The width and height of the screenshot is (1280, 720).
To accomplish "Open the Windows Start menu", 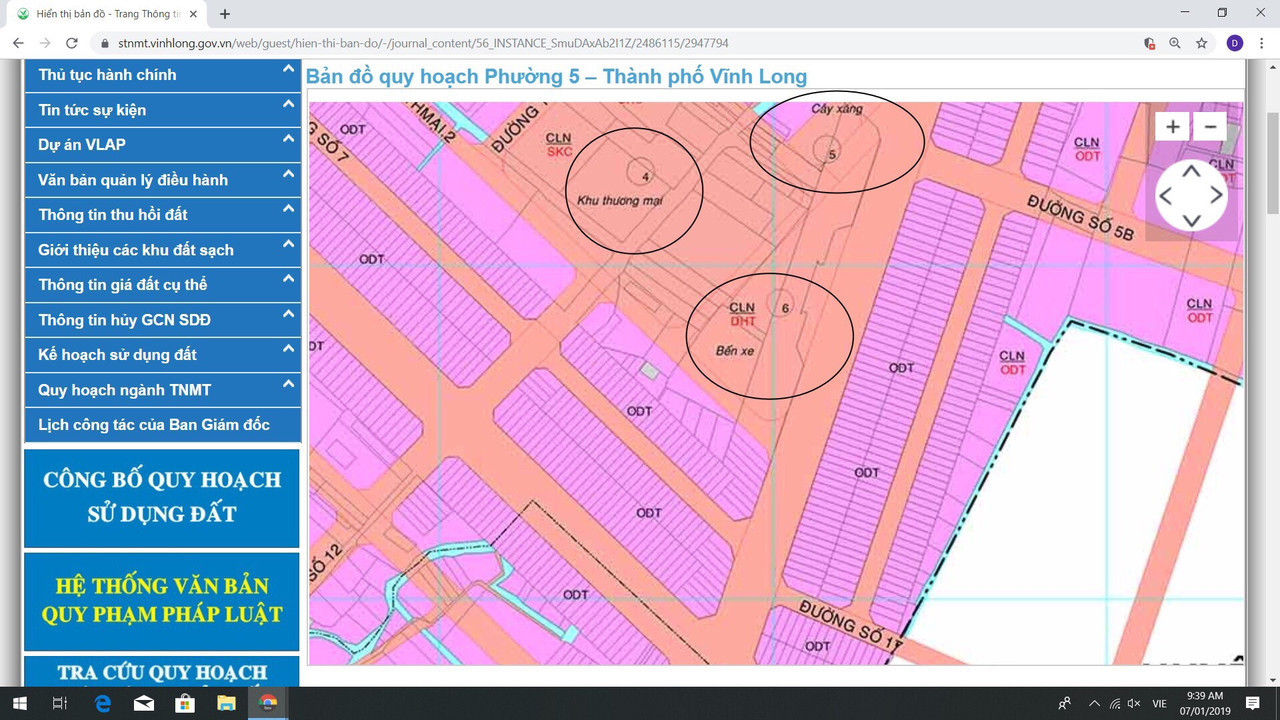I will pos(19,703).
